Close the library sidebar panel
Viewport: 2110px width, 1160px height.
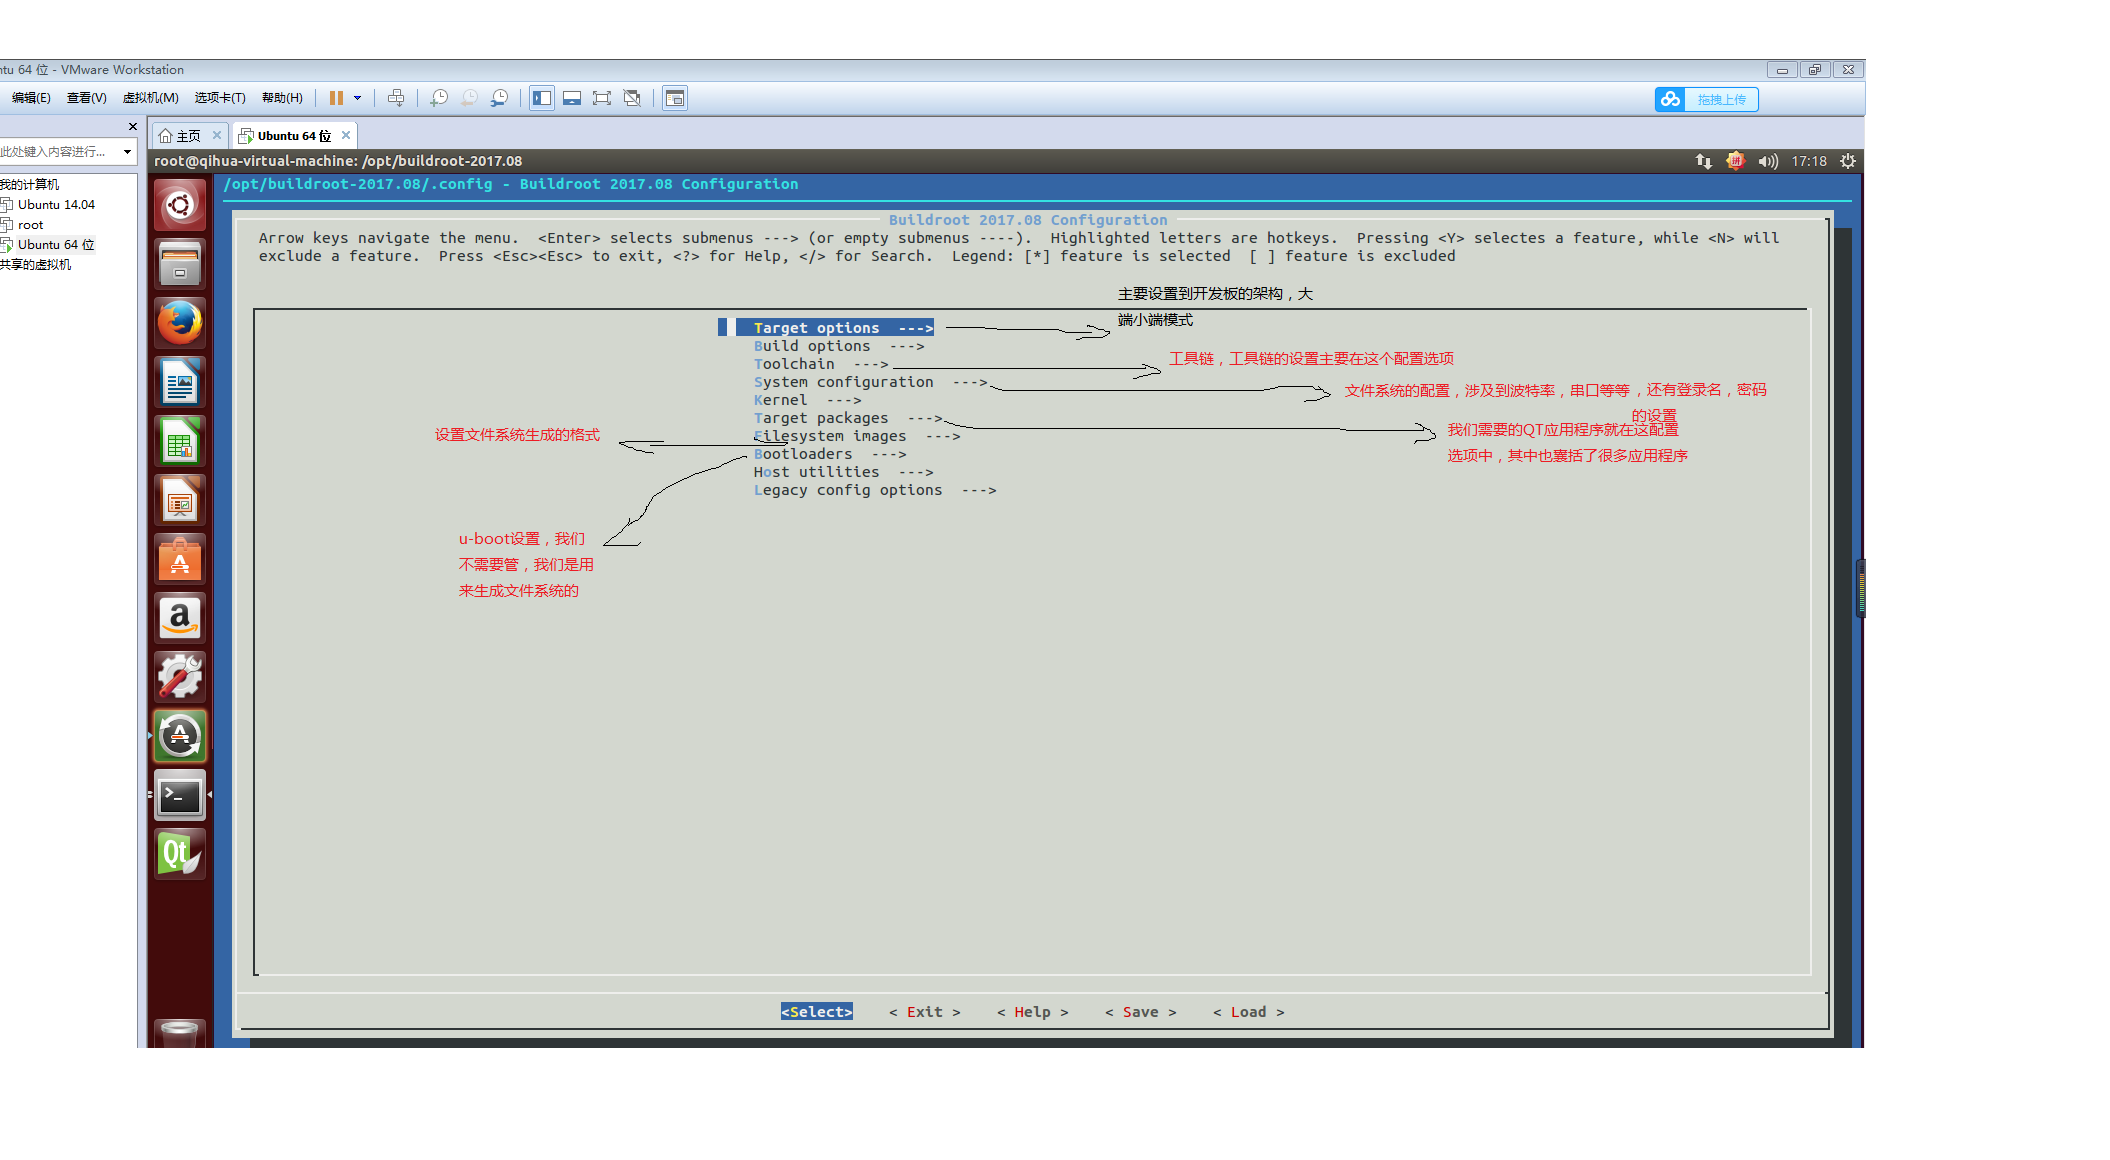pyautogui.click(x=133, y=126)
